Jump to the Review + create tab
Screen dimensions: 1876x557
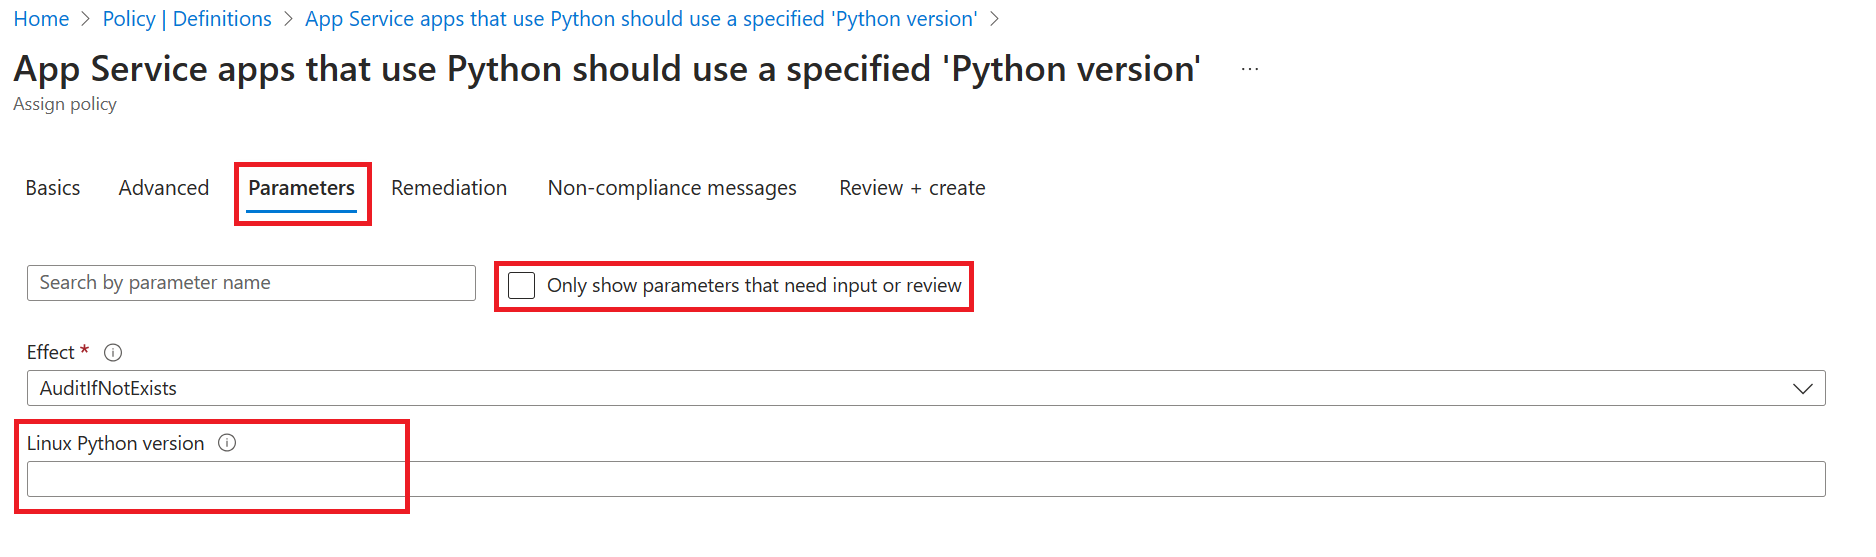912,188
